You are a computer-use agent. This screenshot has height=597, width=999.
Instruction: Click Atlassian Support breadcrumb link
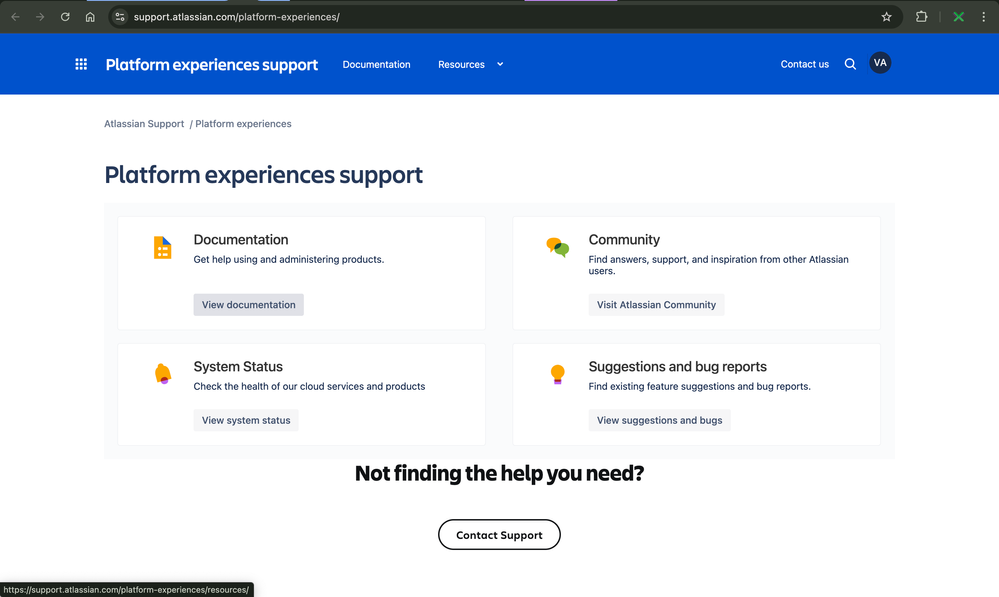point(144,124)
